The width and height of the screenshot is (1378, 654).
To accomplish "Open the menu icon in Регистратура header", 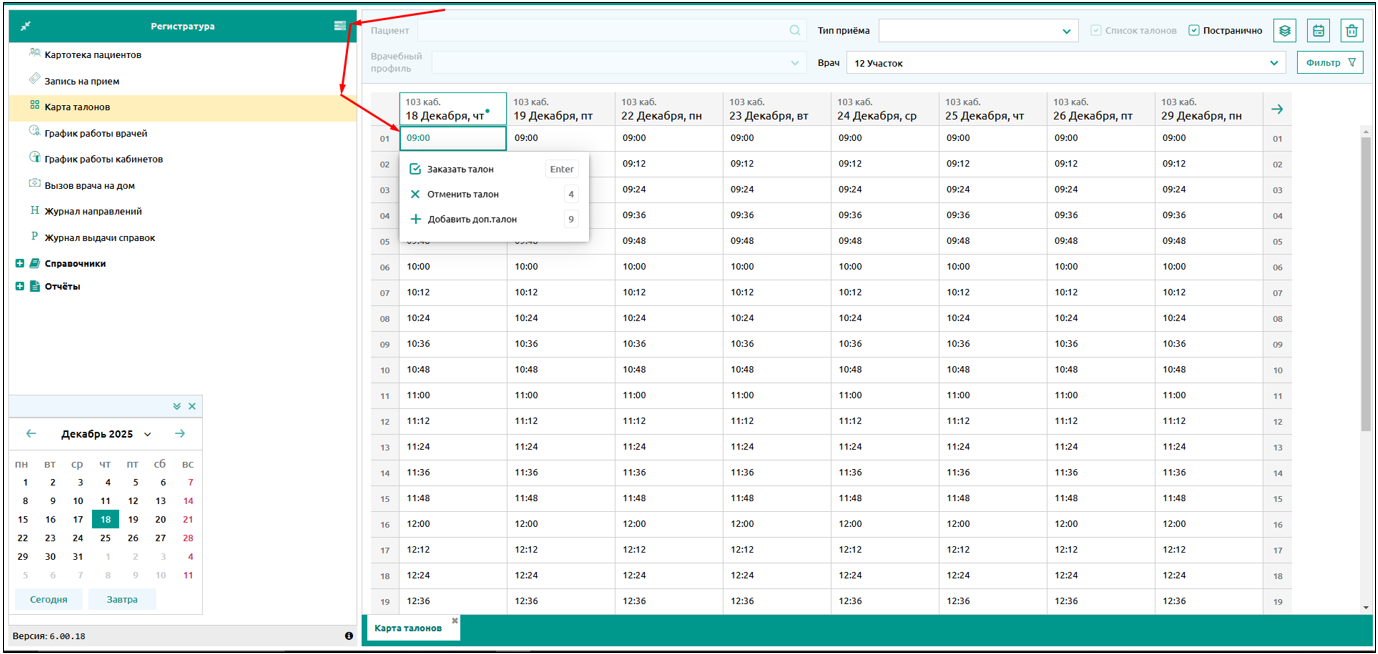I will pyautogui.click(x=340, y=26).
